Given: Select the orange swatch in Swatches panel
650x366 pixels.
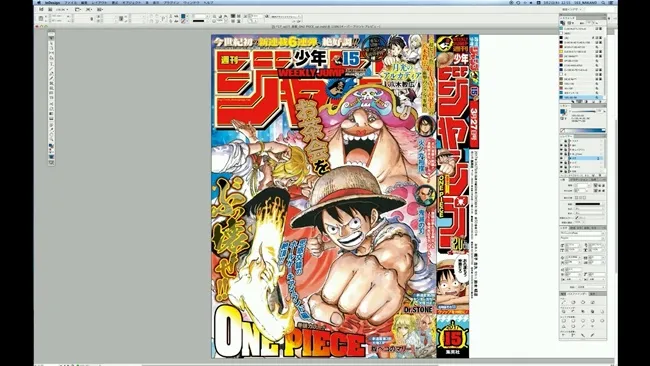Looking at the screenshot, I should click(561, 61).
